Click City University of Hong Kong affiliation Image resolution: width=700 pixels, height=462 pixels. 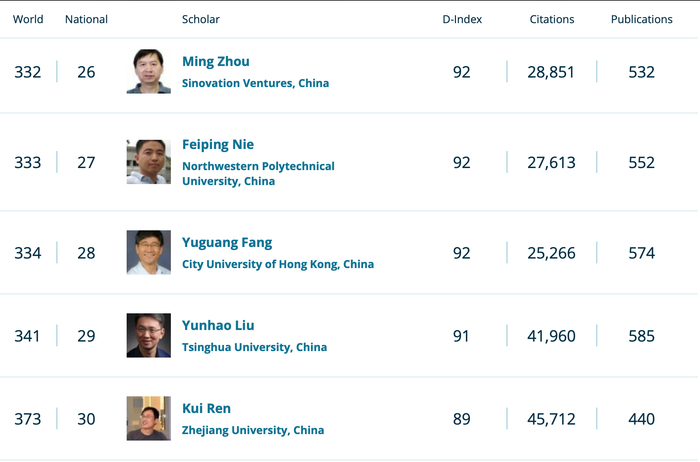tap(278, 265)
